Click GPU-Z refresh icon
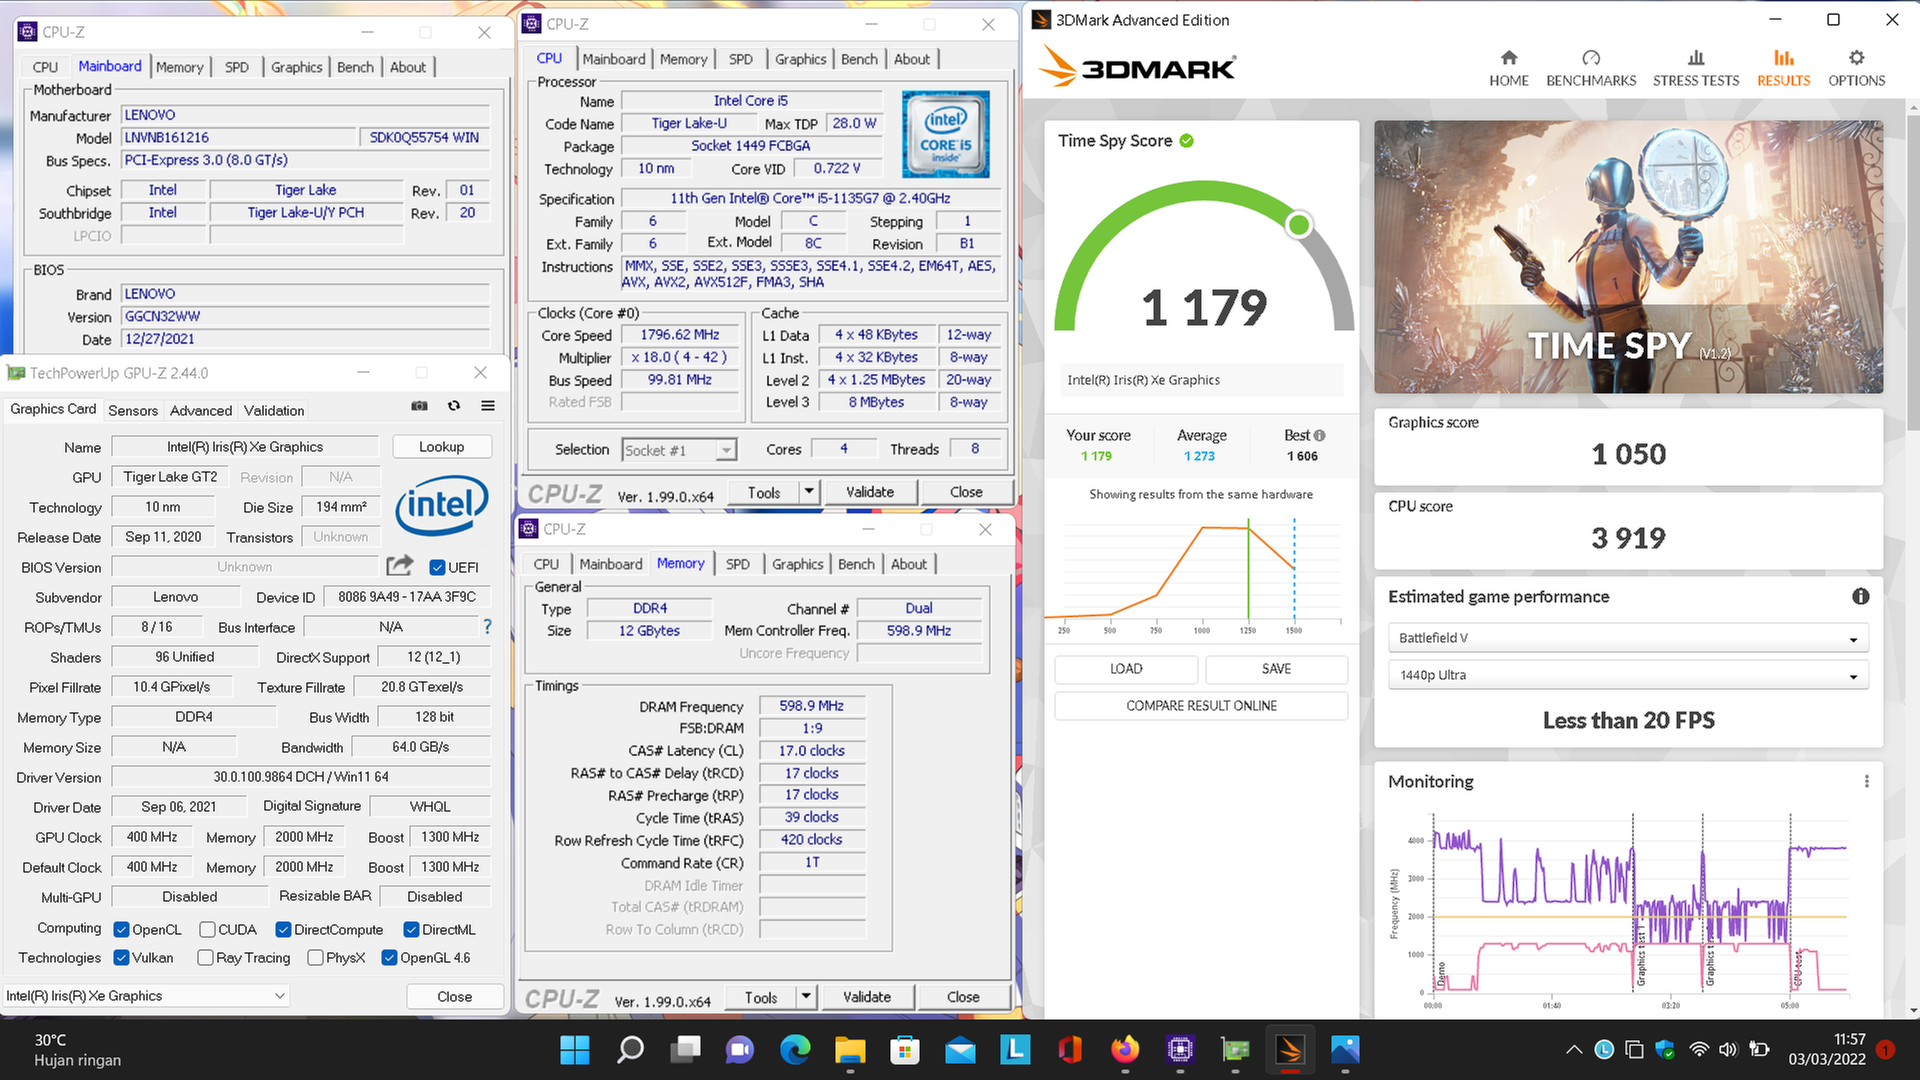The width and height of the screenshot is (1920, 1080). tap(454, 406)
